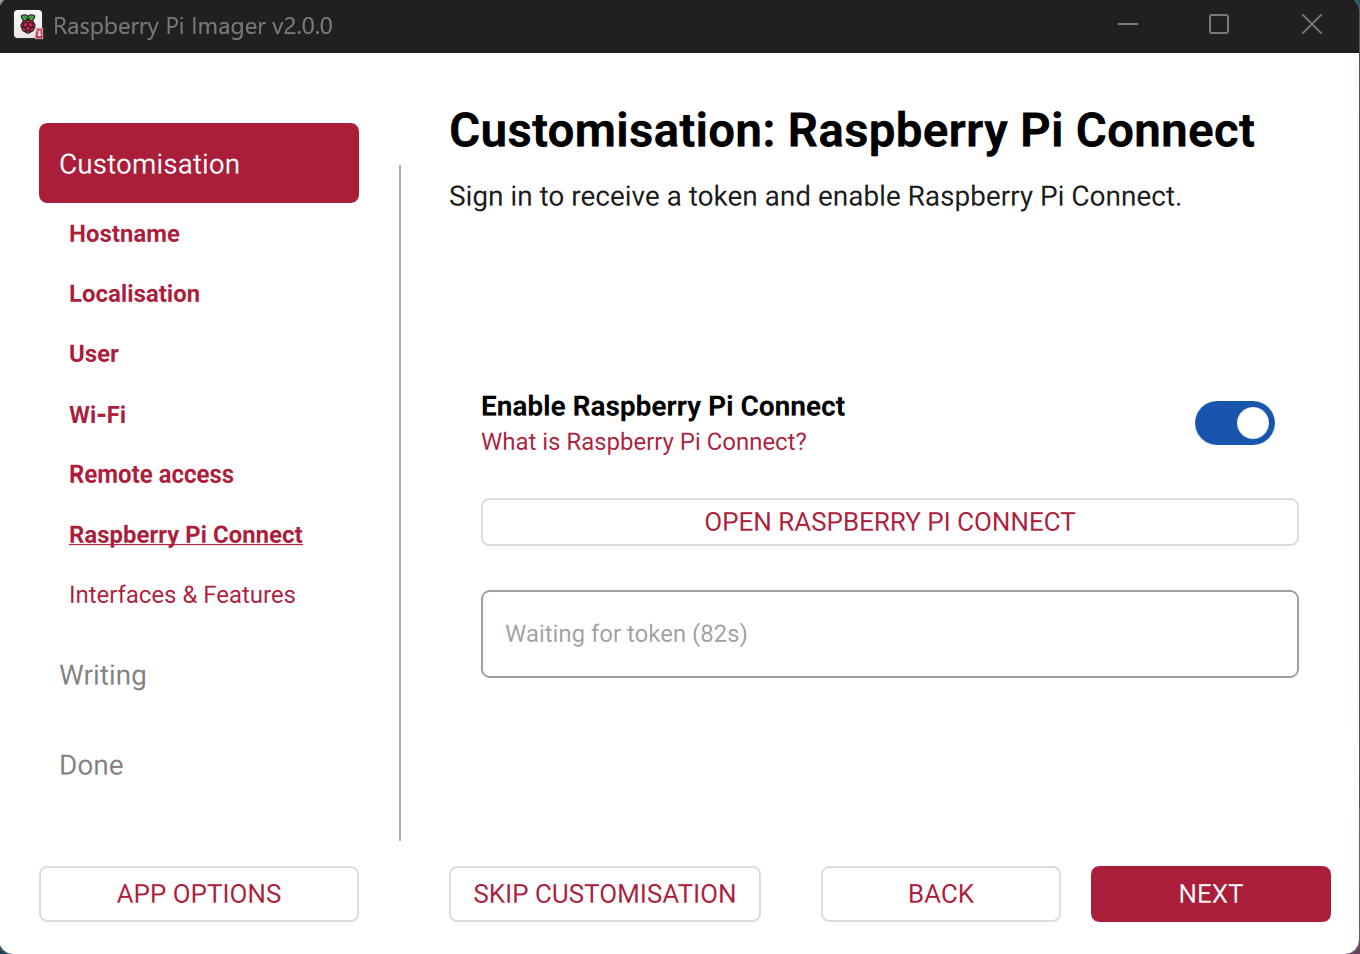Go to Localisation settings
This screenshot has height=954, width=1360.
[x=134, y=293]
